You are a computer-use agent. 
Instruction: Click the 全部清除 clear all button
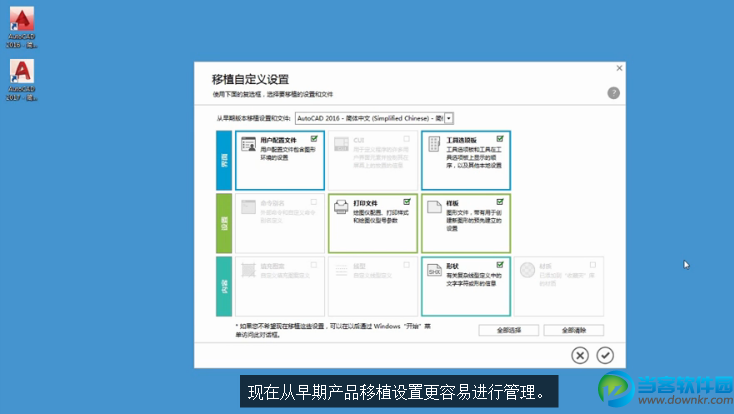click(573, 330)
